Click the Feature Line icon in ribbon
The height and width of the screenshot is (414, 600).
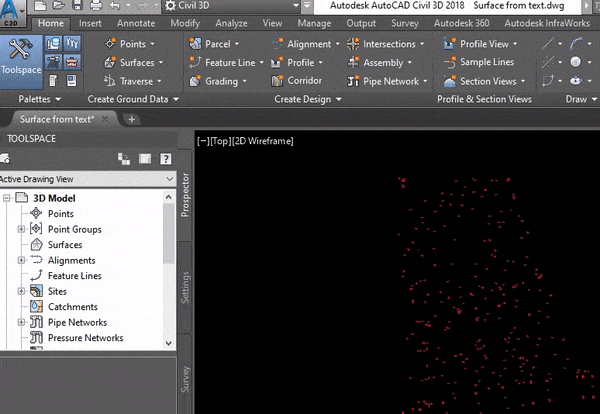[195, 62]
